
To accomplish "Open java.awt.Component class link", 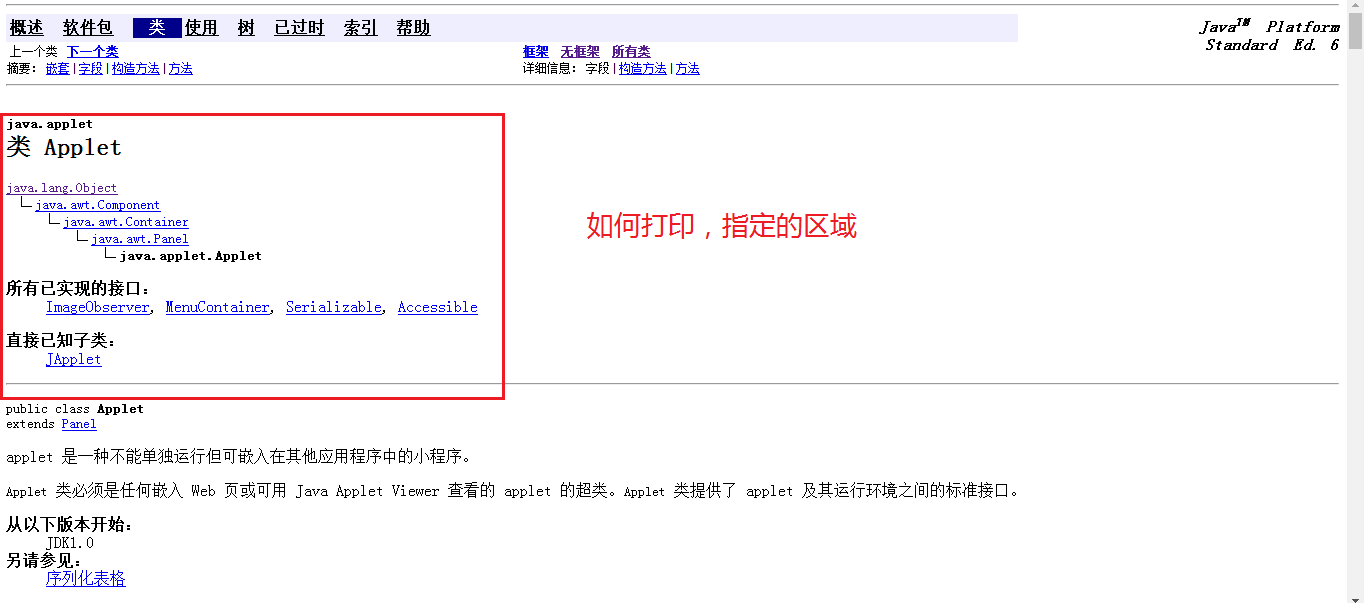I will click(97, 205).
